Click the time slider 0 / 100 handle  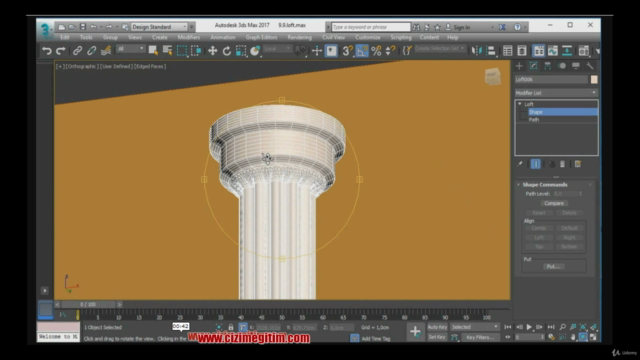pos(88,304)
